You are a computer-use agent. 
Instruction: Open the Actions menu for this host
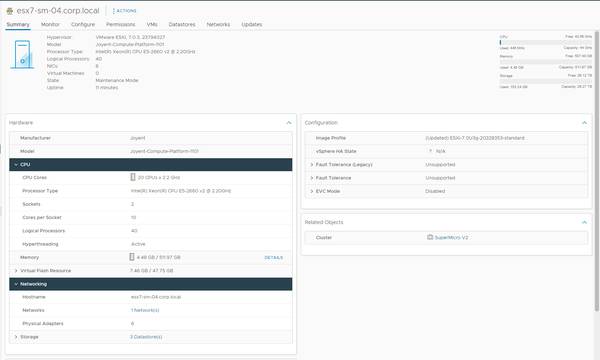125,11
